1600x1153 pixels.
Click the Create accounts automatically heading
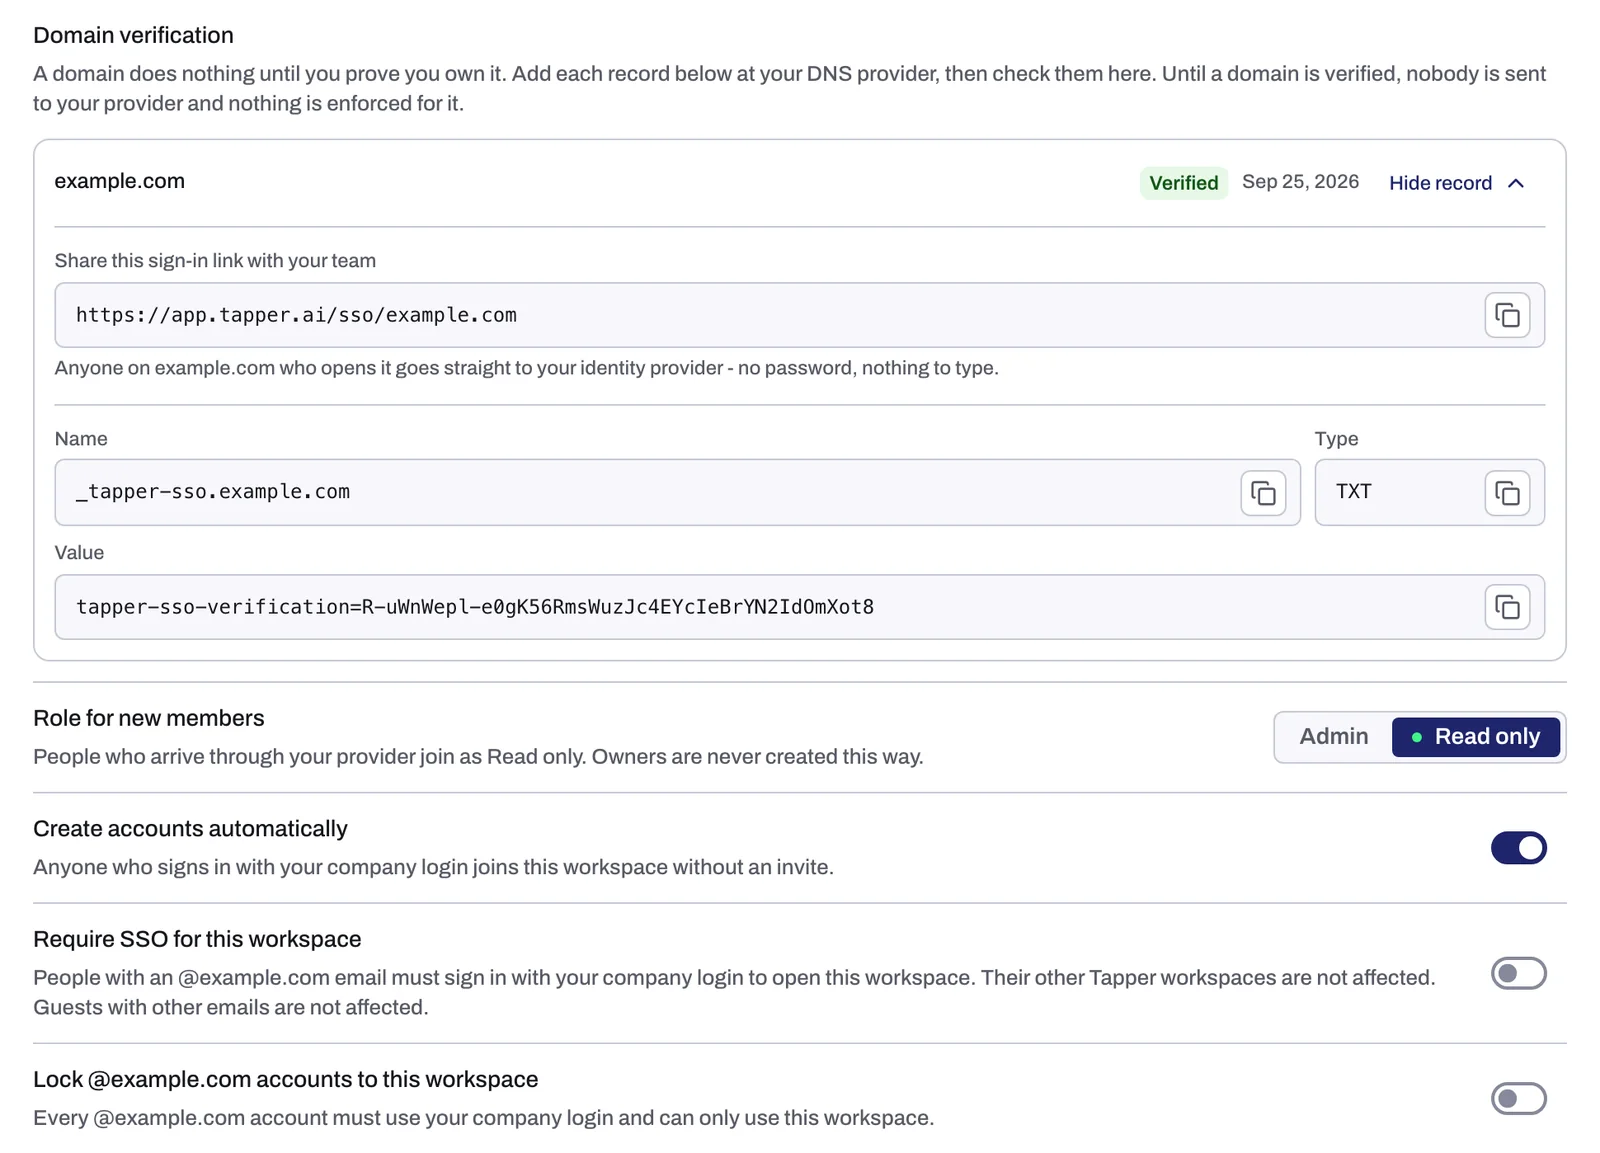tap(190, 829)
